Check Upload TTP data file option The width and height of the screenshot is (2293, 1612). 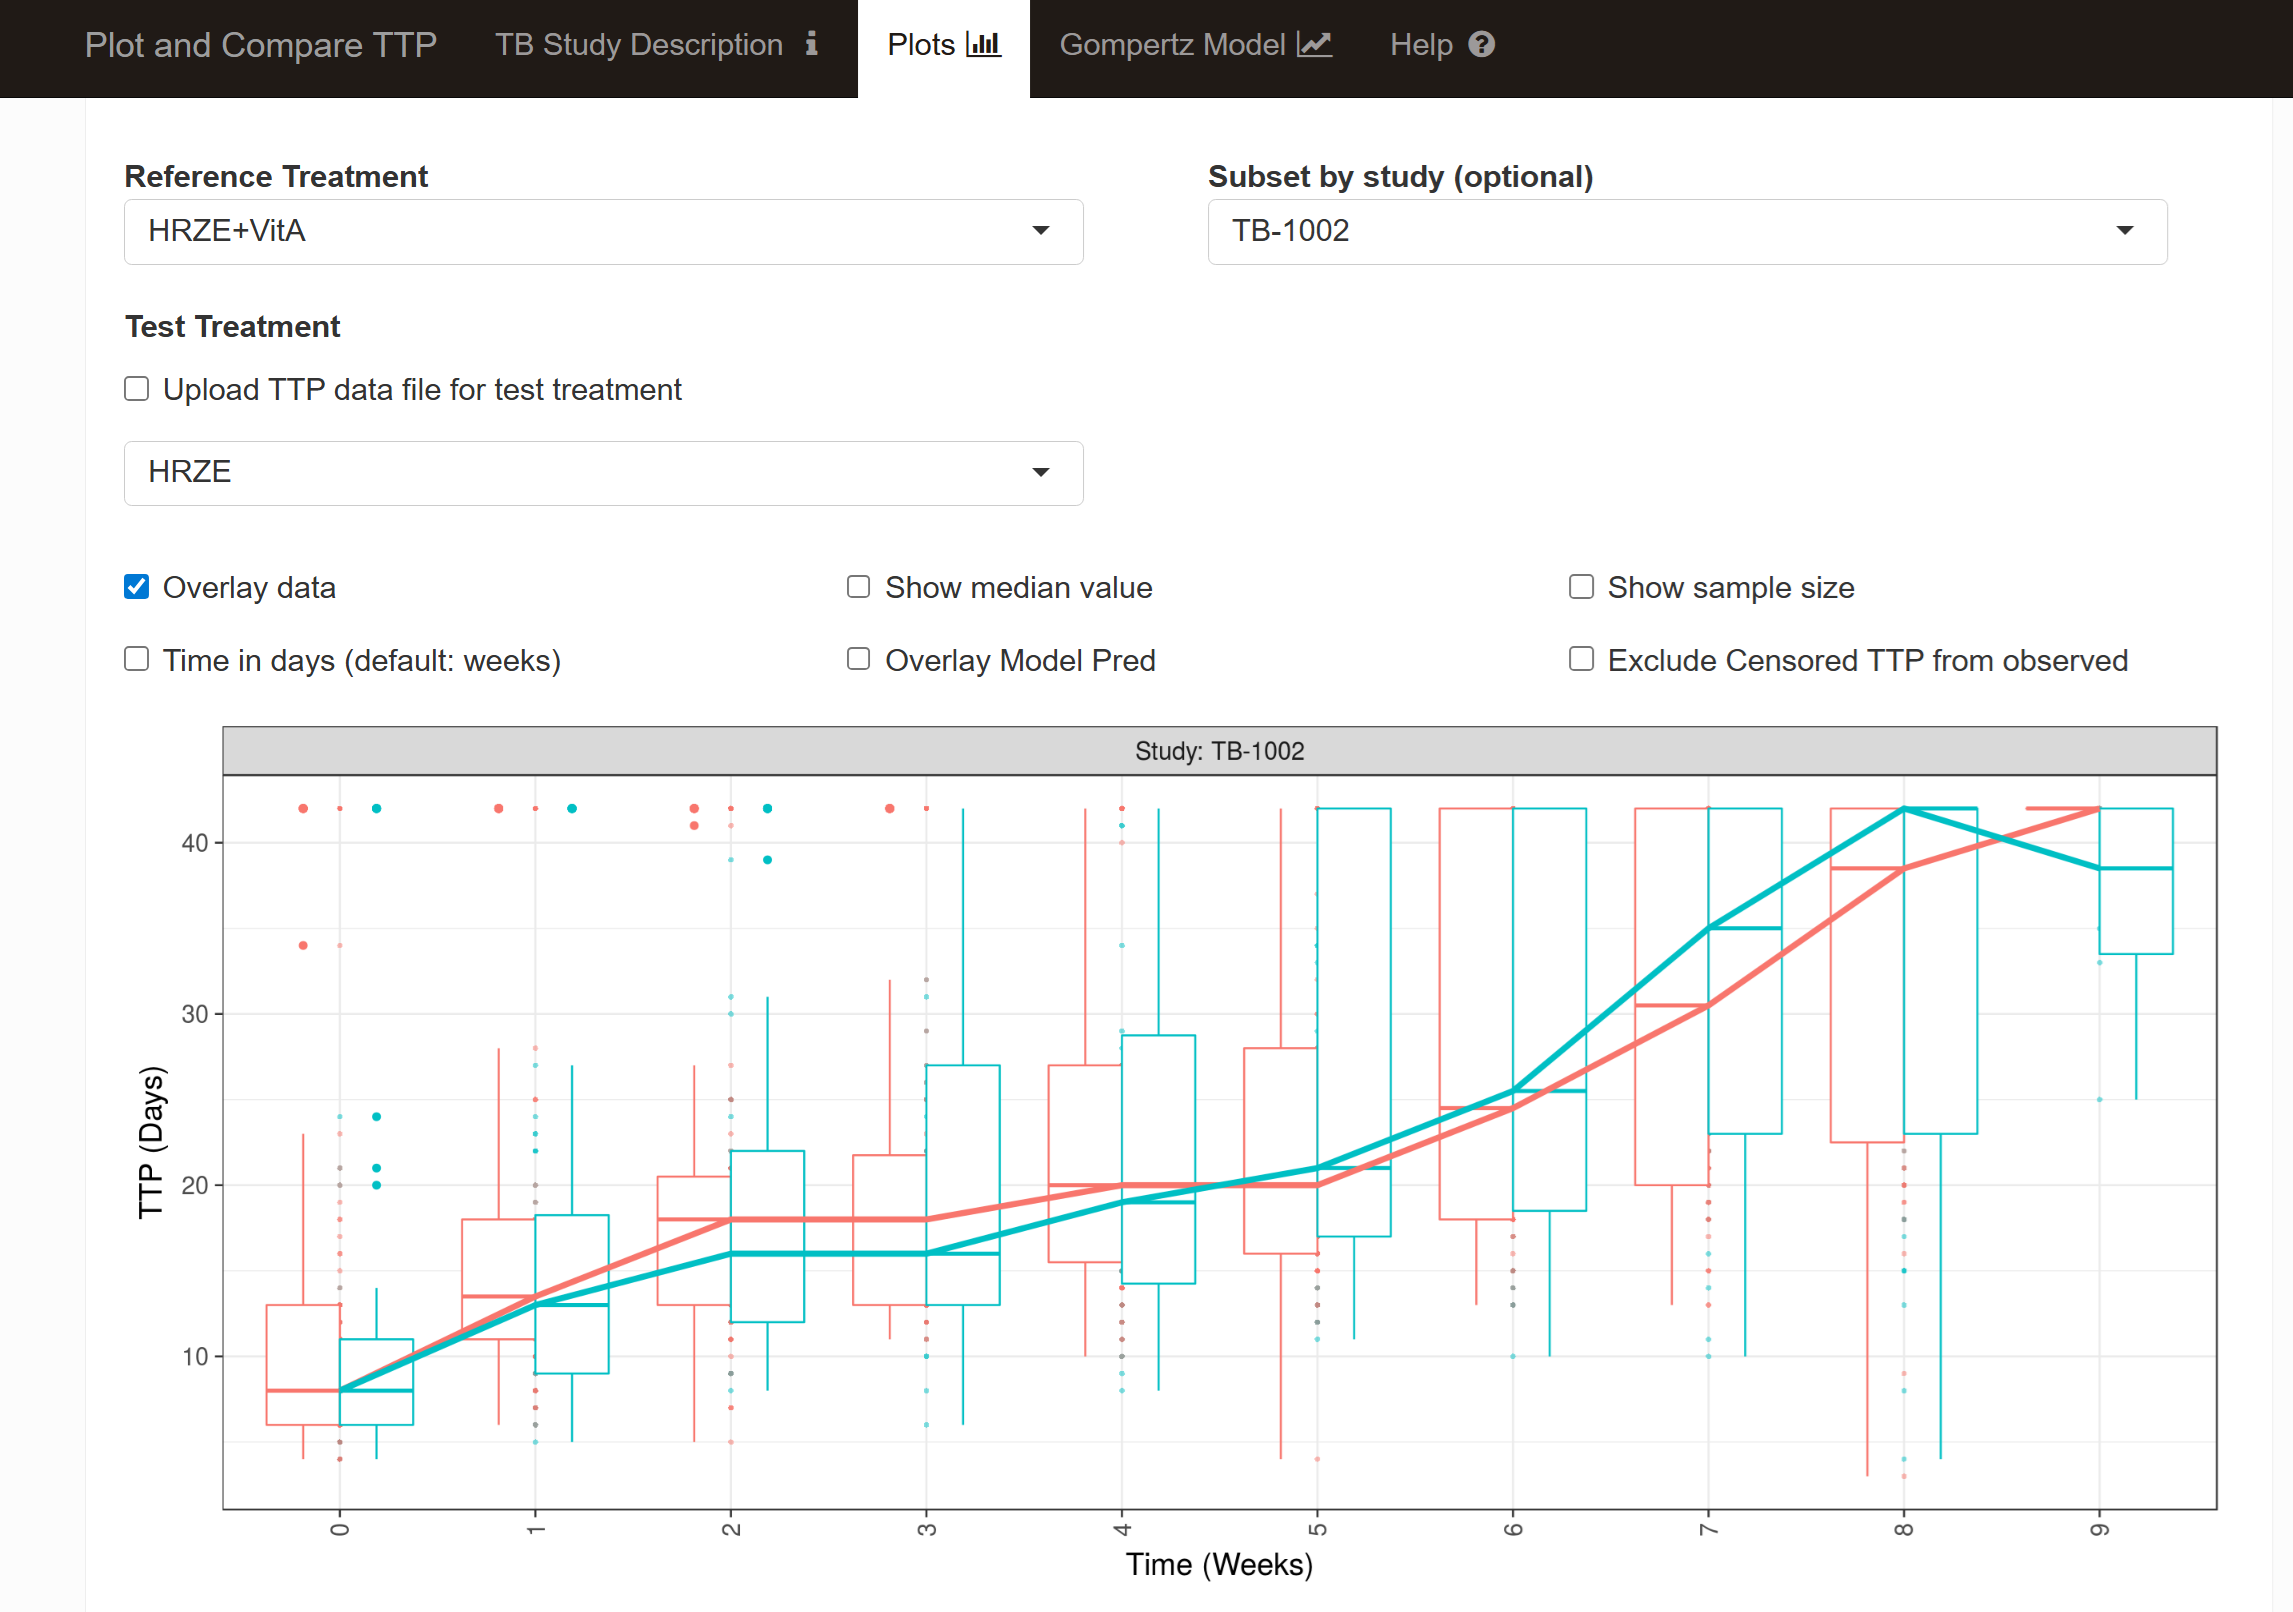point(137,389)
